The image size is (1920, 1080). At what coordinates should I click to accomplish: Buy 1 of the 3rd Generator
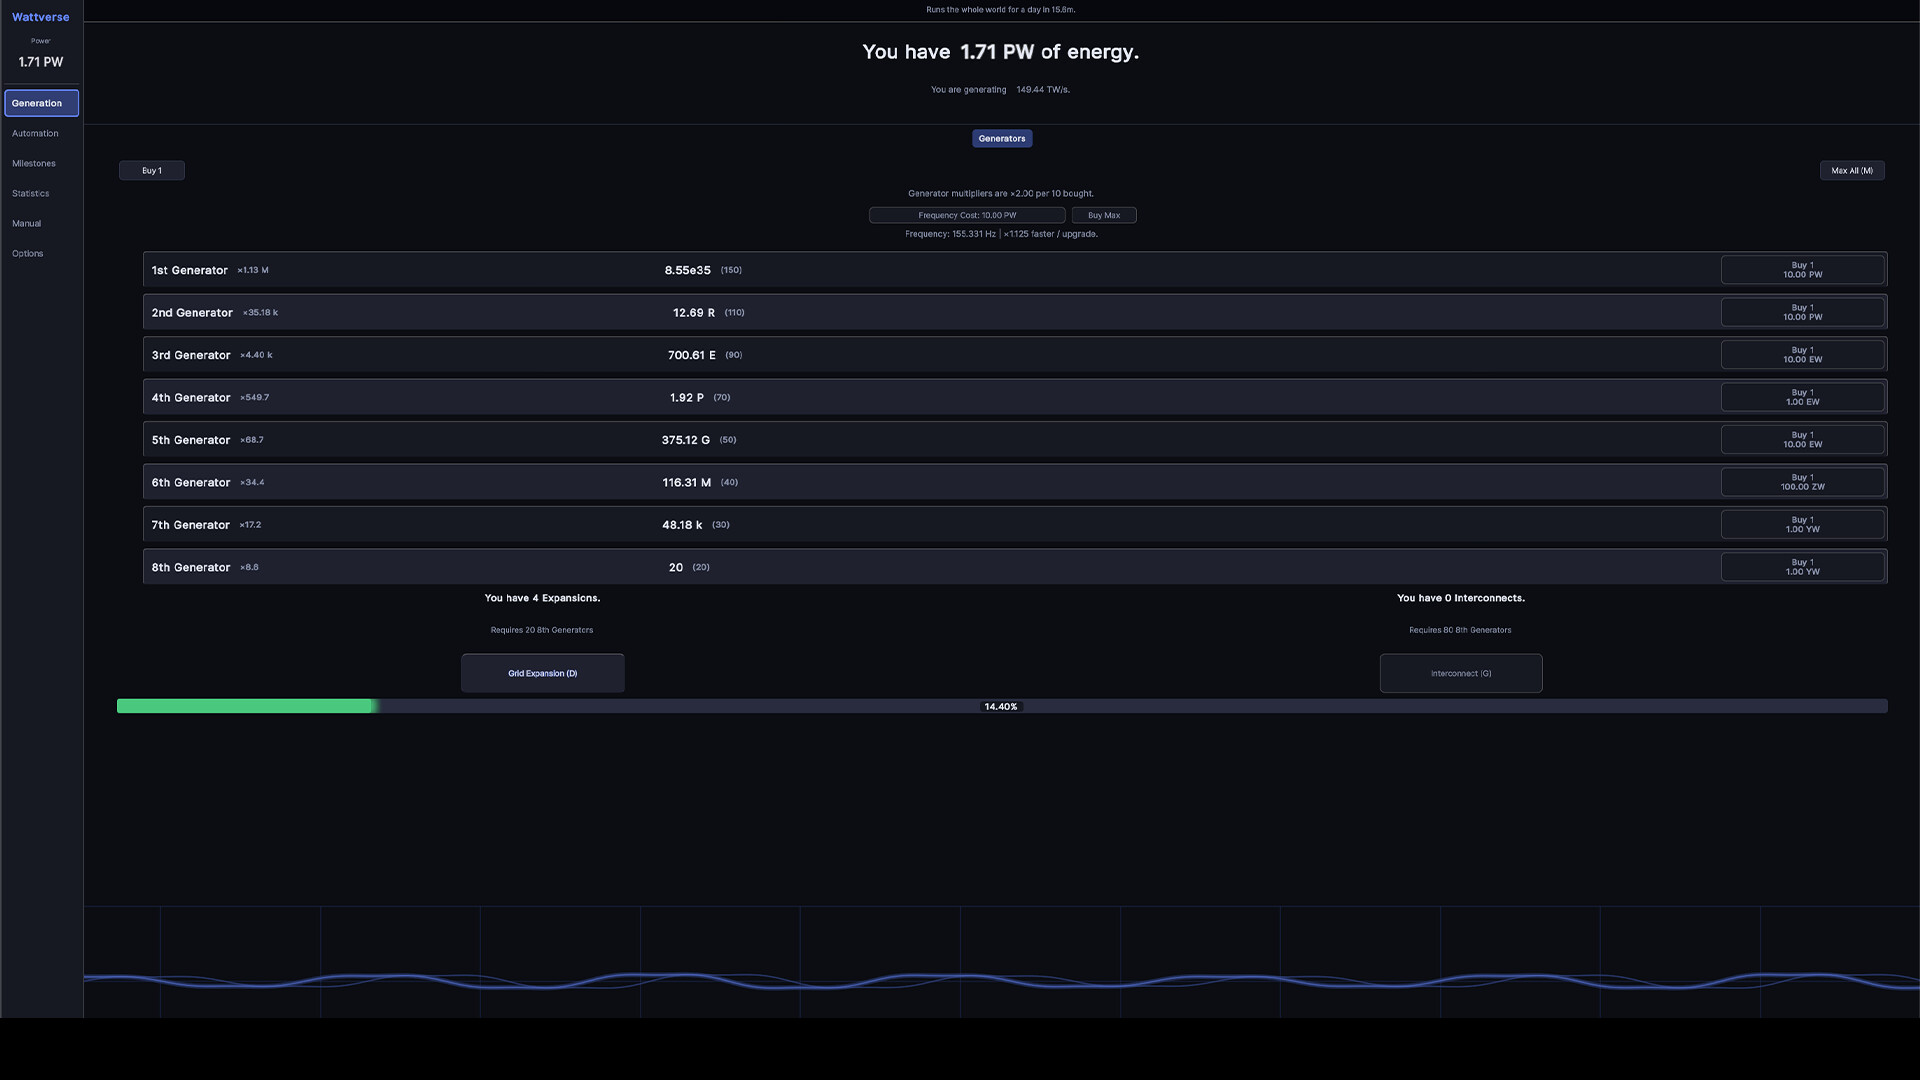(1803, 355)
